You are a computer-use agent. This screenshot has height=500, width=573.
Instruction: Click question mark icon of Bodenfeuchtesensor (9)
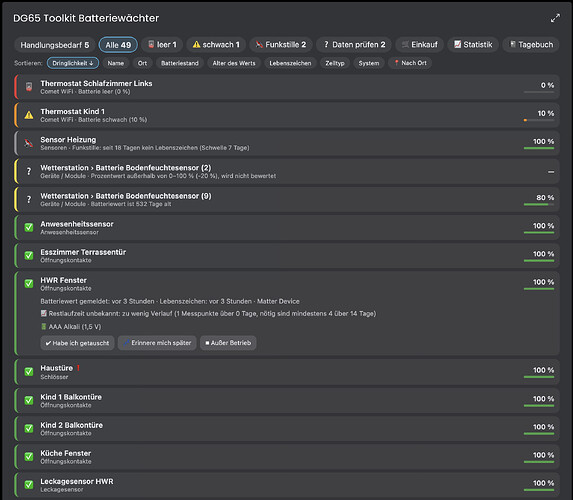point(29,200)
